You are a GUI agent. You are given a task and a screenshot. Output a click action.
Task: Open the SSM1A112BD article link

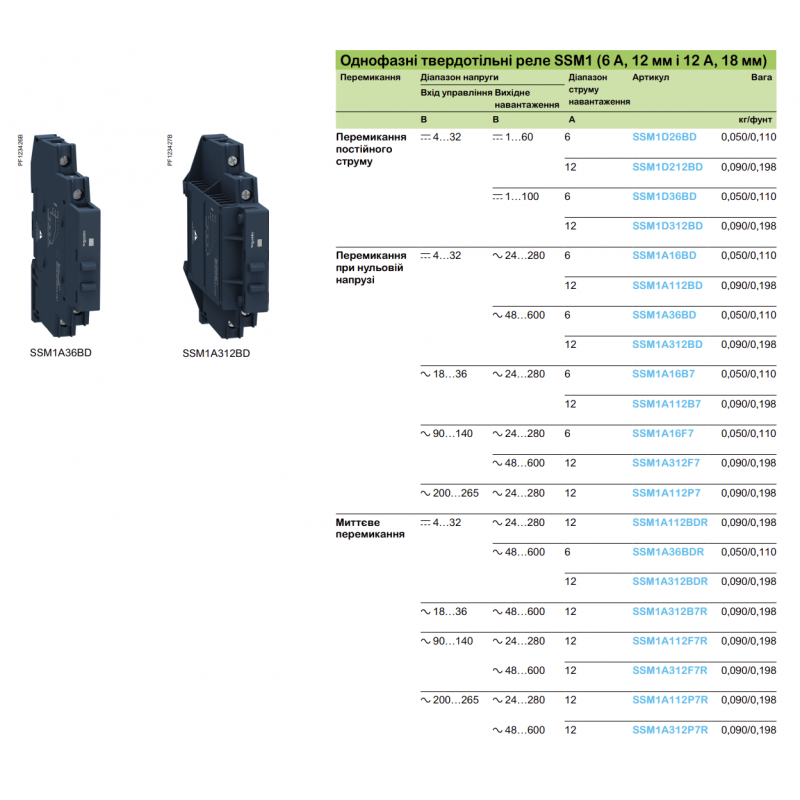coord(666,285)
